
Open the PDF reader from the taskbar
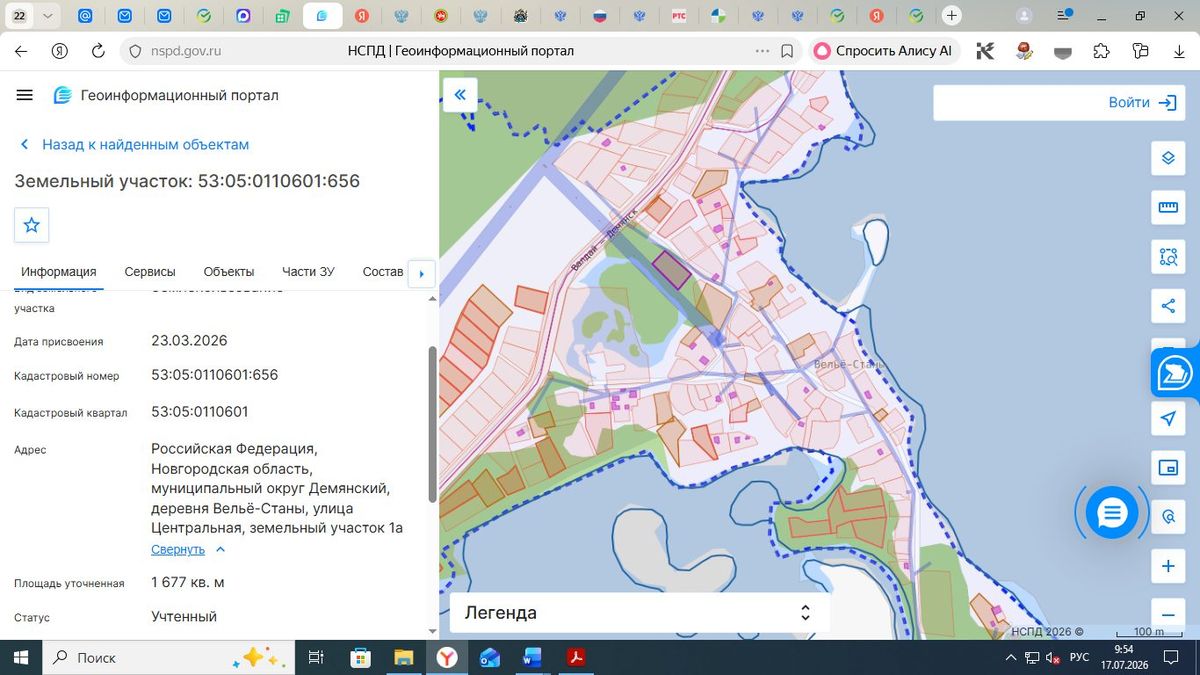click(x=575, y=657)
